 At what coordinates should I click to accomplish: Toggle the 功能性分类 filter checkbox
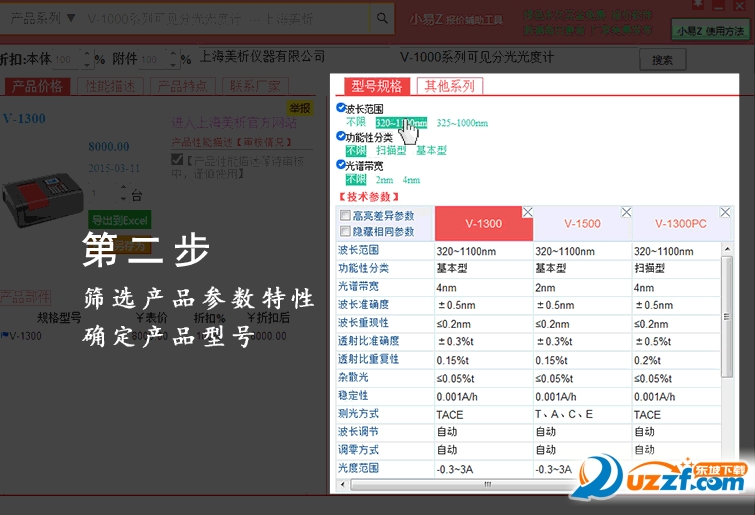[341, 136]
